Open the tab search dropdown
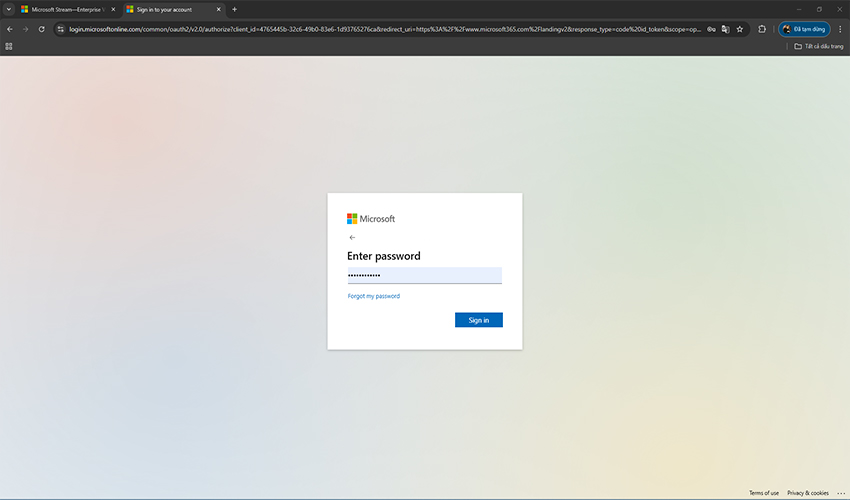The image size is (850, 500). tap(9, 9)
